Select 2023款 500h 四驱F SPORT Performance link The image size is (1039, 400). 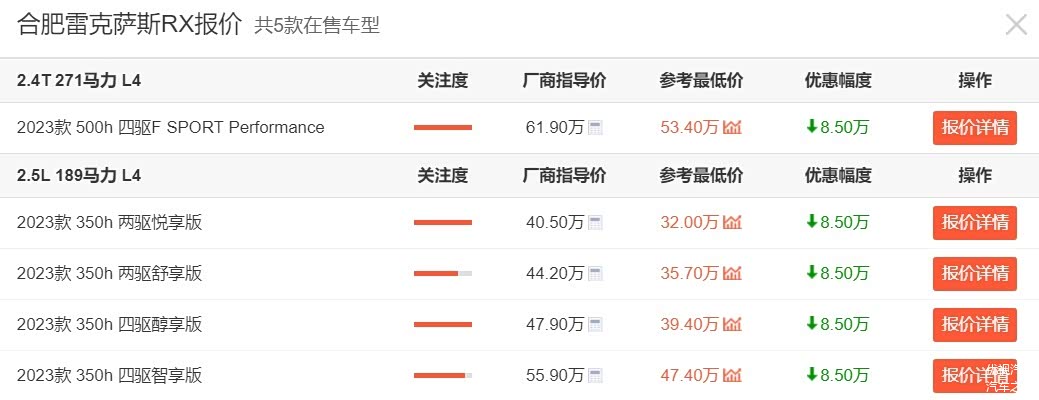(170, 128)
